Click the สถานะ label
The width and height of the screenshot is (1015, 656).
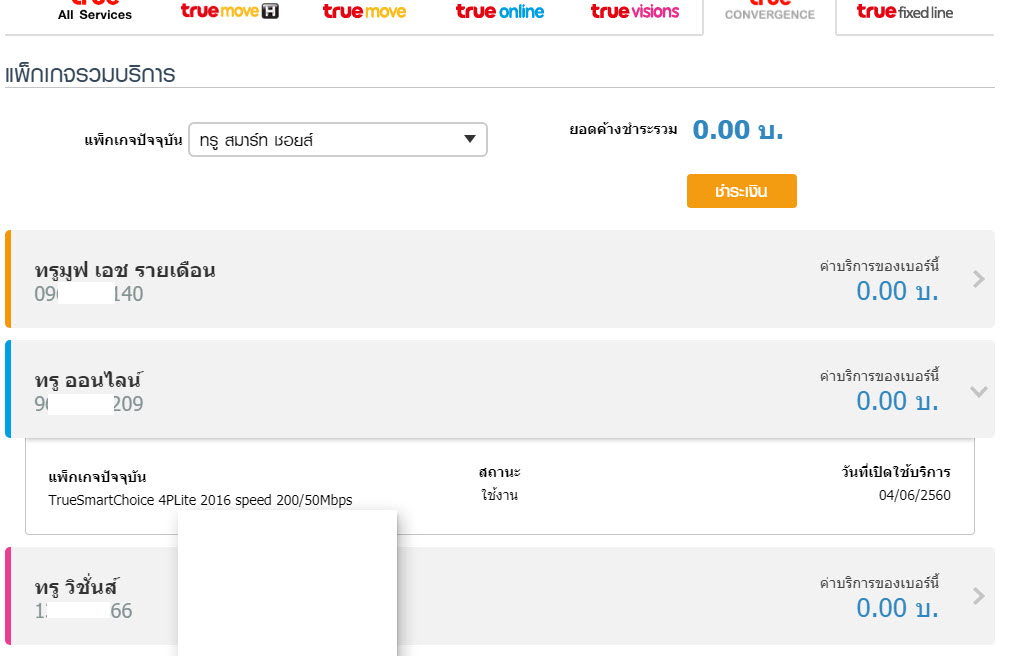coord(500,472)
